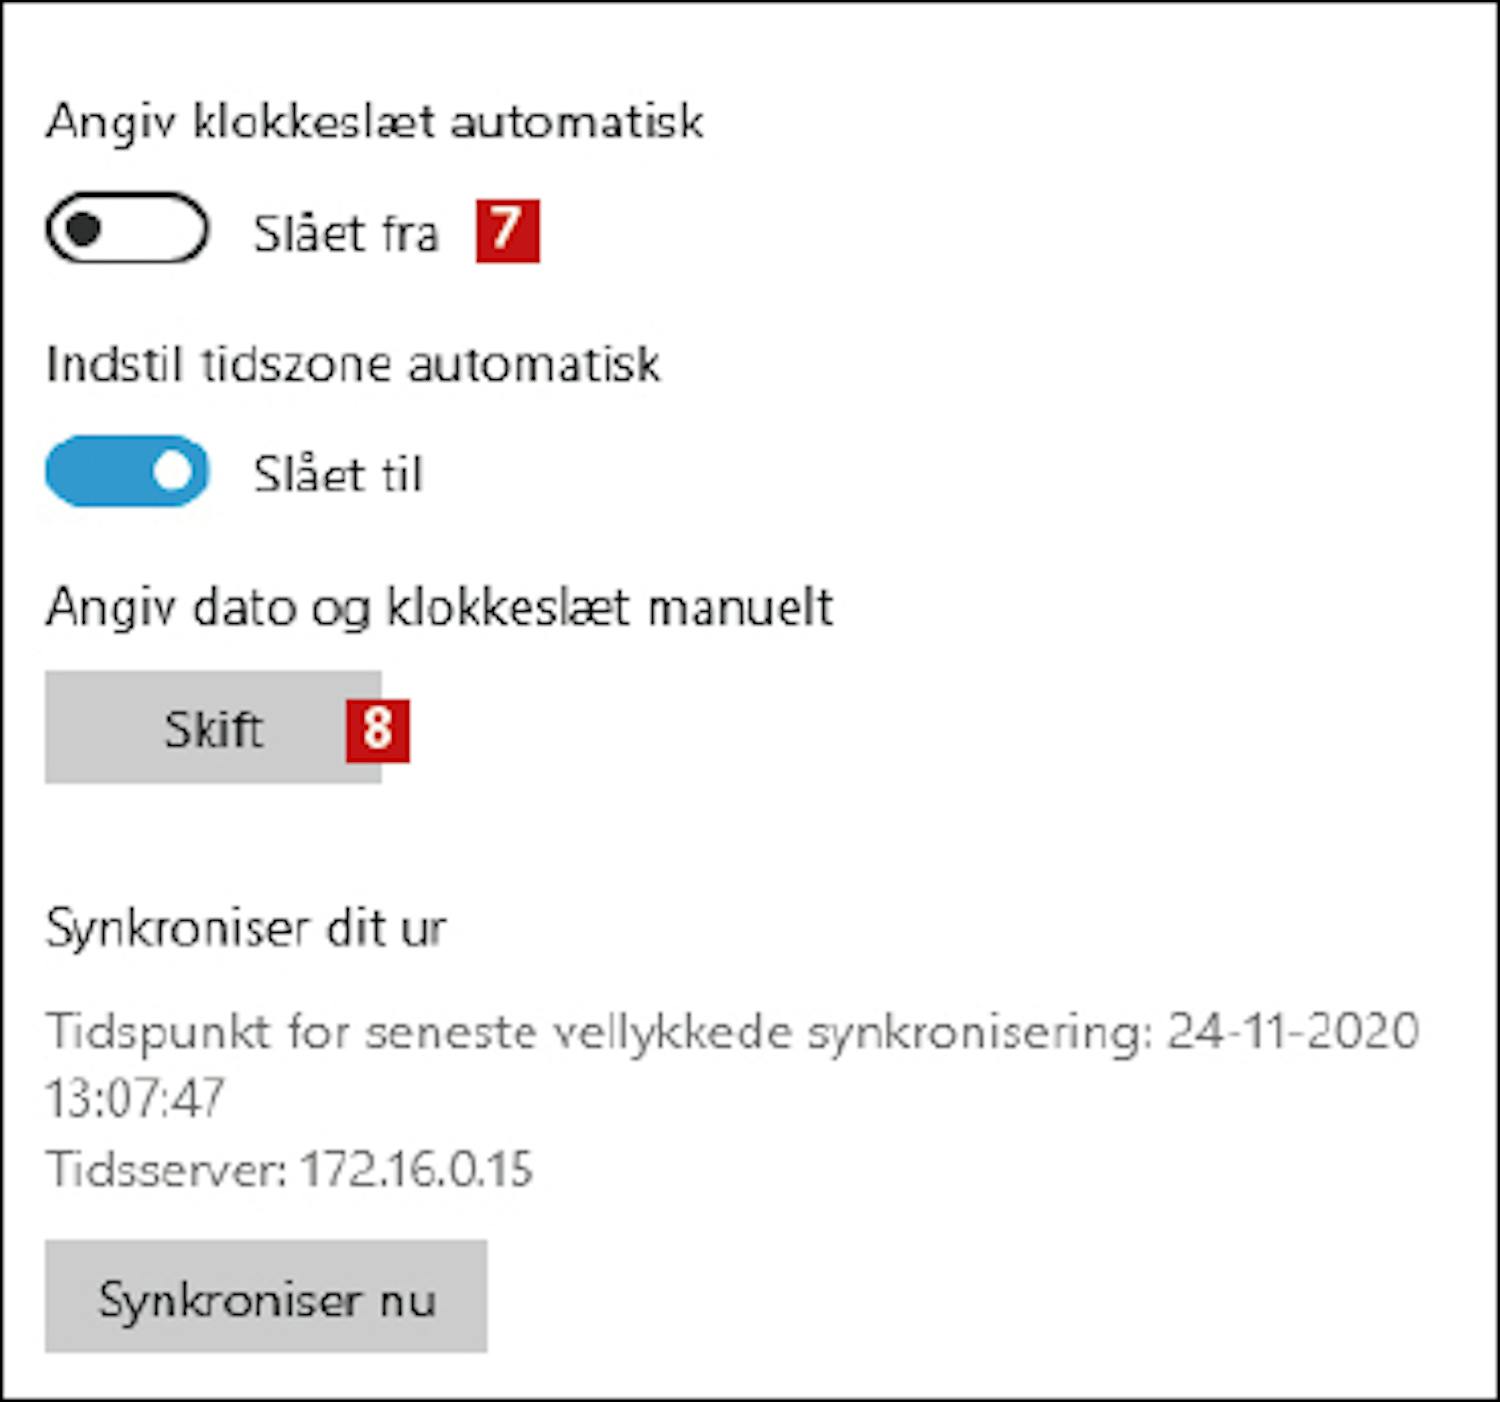
Task: Click the "Slået til" status label
Action: coord(338,475)
